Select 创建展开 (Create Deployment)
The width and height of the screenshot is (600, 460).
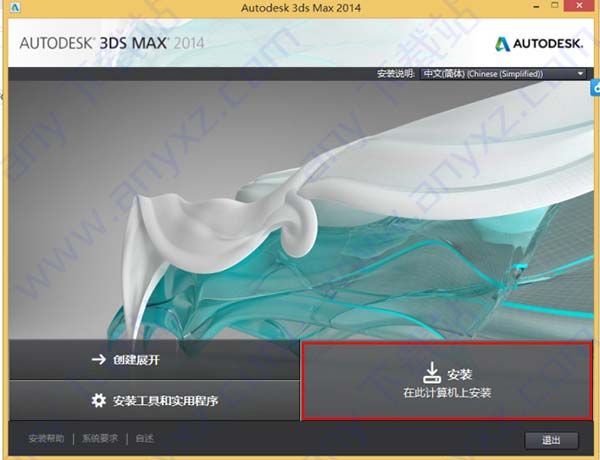[154, 360]
